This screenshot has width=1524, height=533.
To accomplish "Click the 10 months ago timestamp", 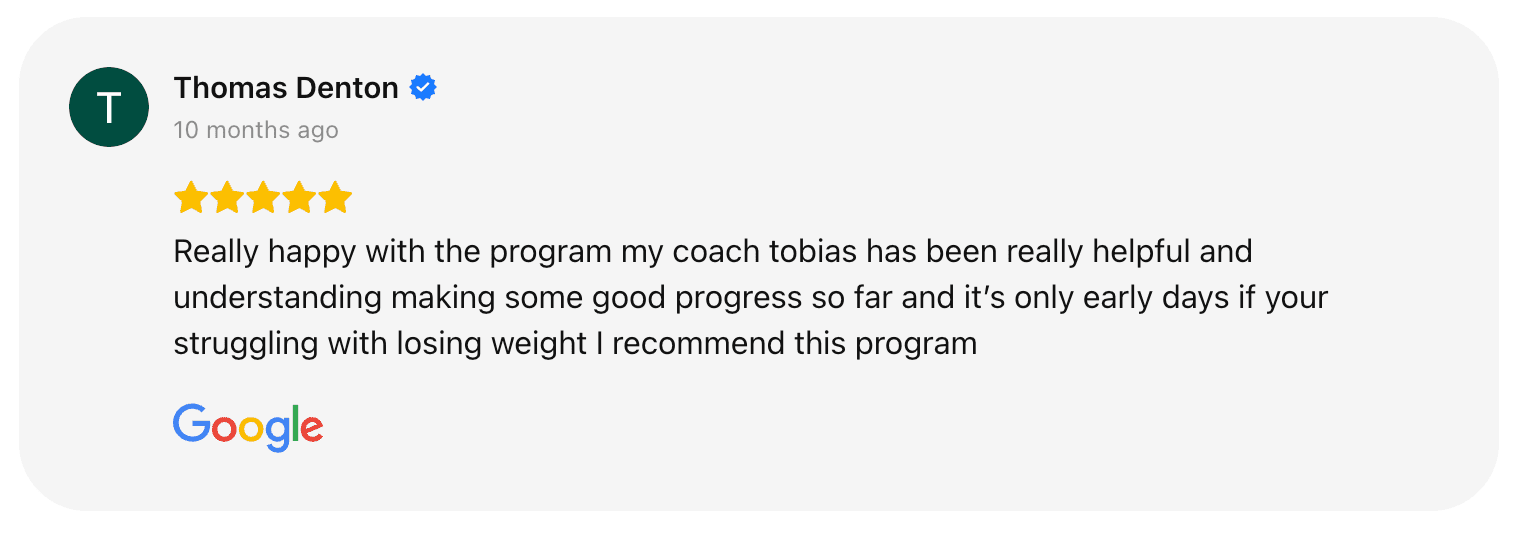I will (x=256, y=130).
